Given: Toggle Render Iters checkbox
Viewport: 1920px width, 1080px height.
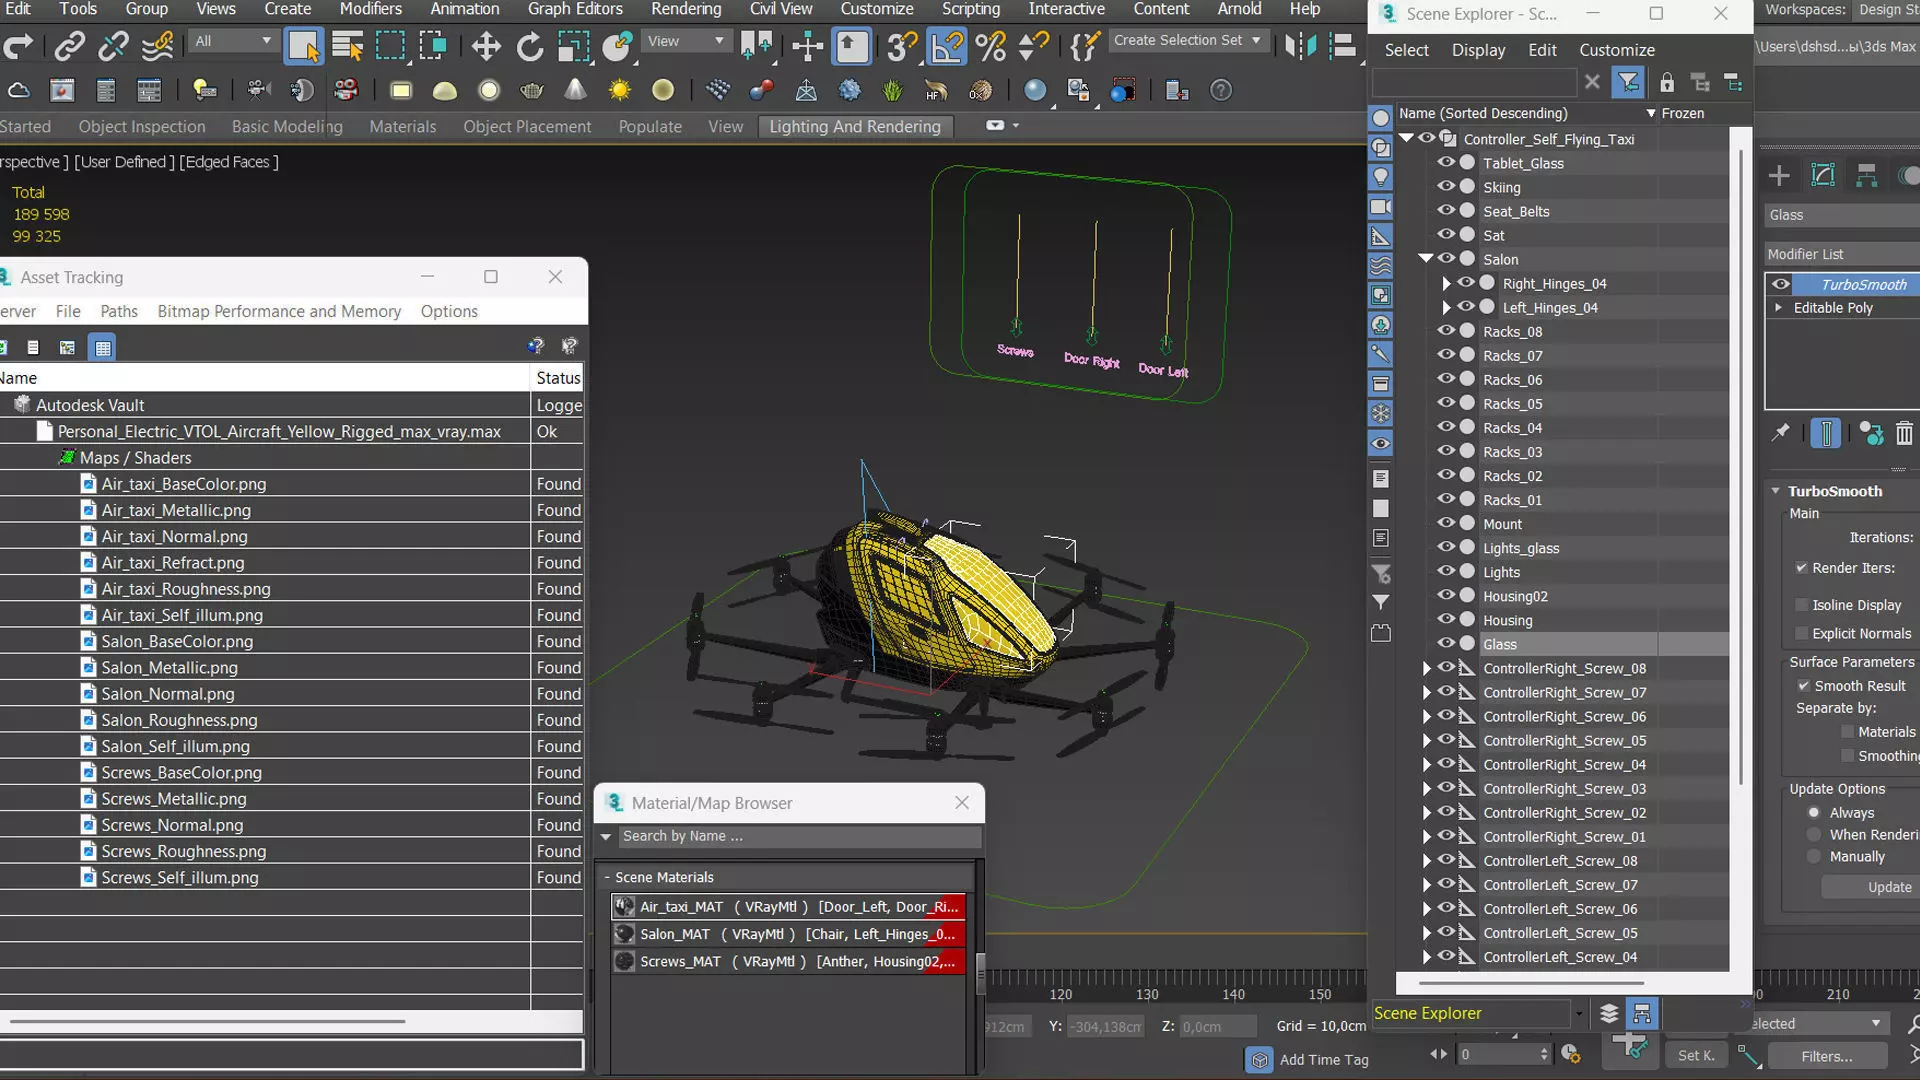Looking at the screenshot, I should 1801,568.
